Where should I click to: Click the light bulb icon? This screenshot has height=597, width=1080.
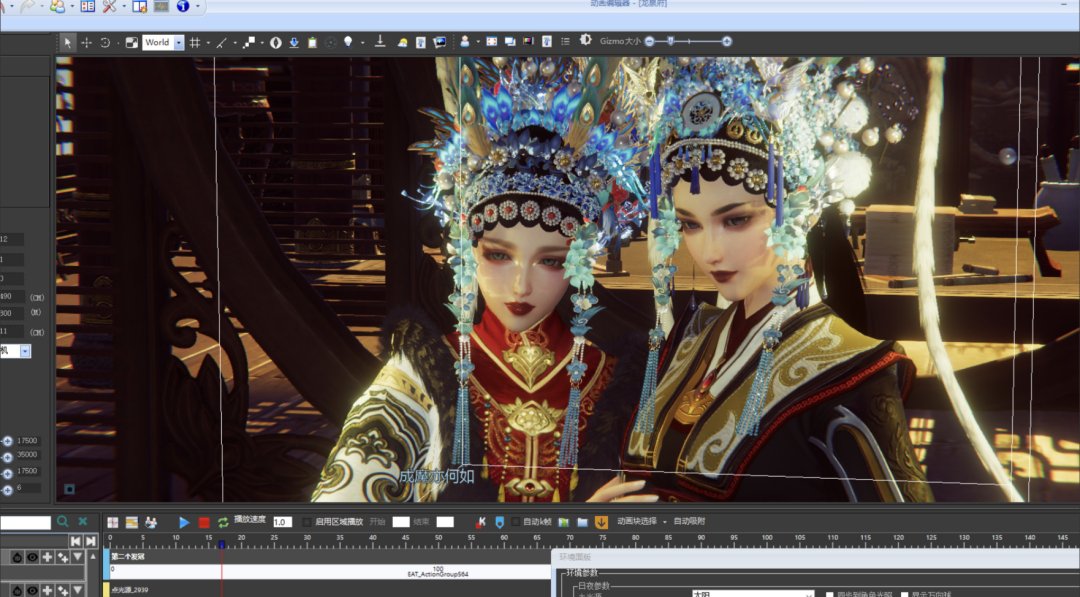348,42
